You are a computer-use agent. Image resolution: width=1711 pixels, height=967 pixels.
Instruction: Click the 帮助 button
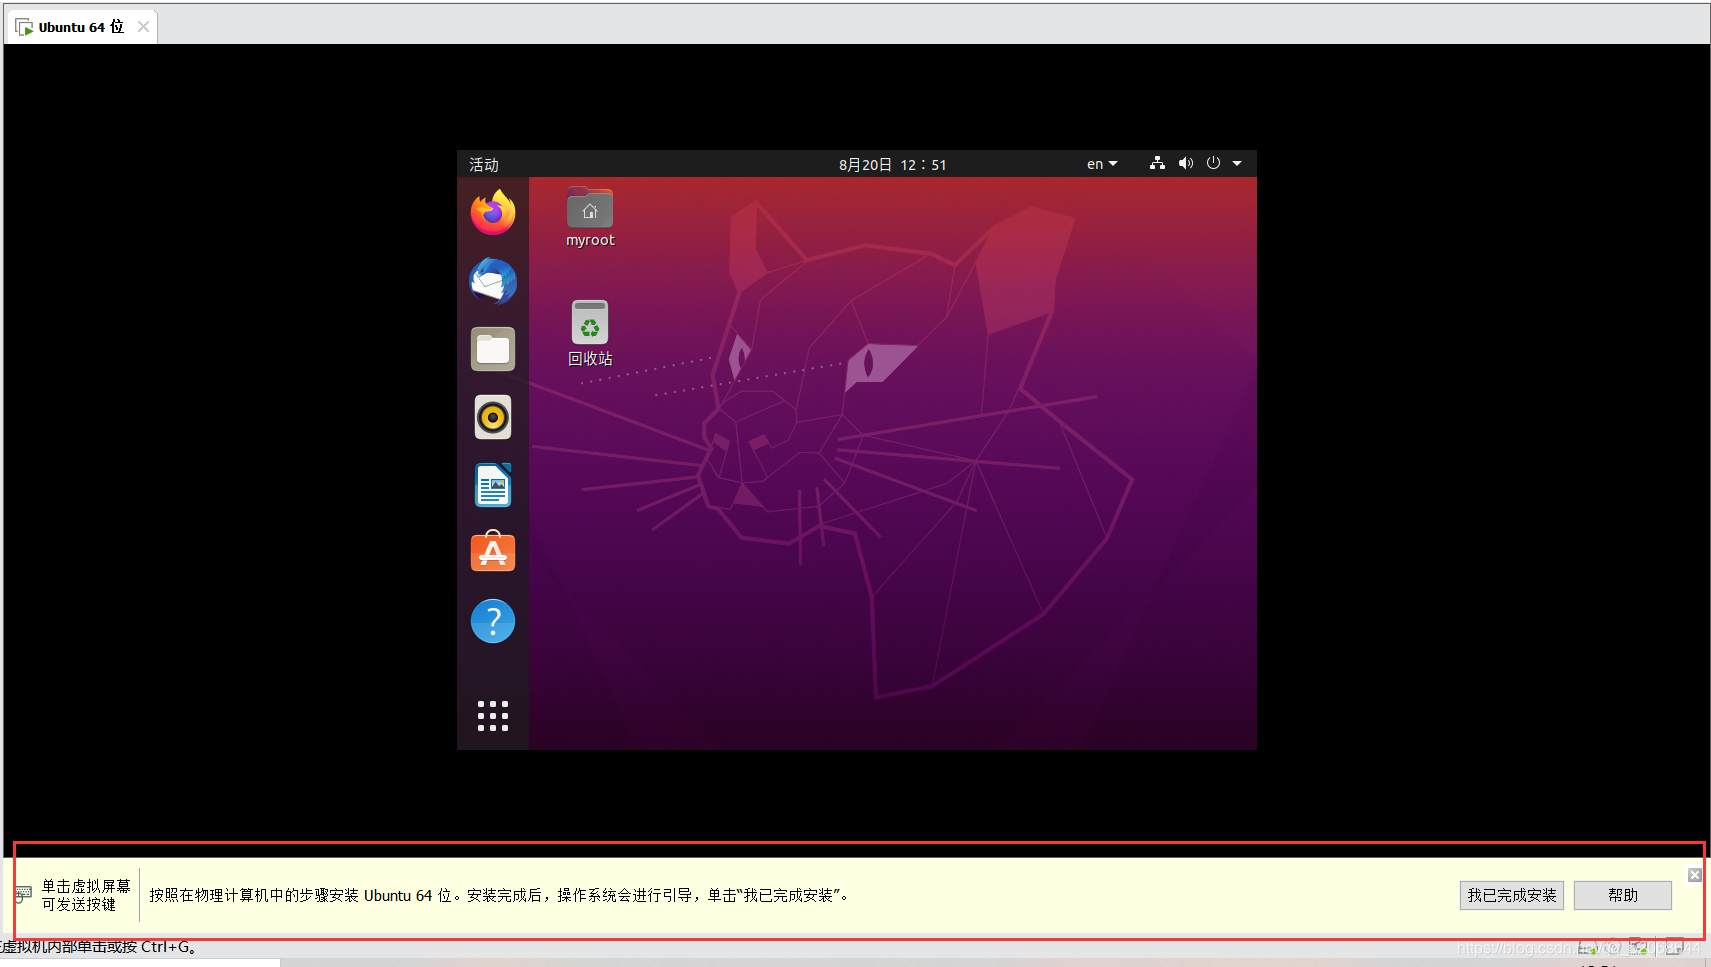(1623, 895)
